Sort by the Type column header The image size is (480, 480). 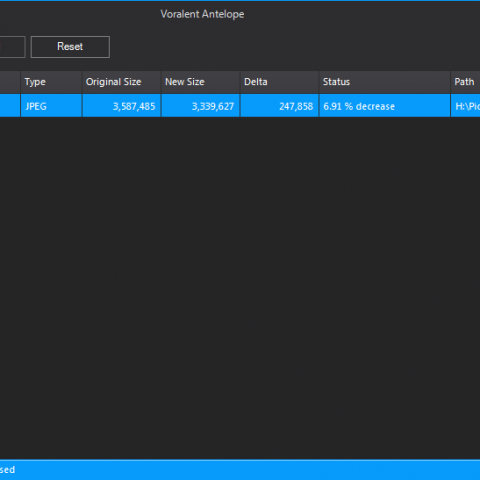pyautogui.click(x=51, y=82)
